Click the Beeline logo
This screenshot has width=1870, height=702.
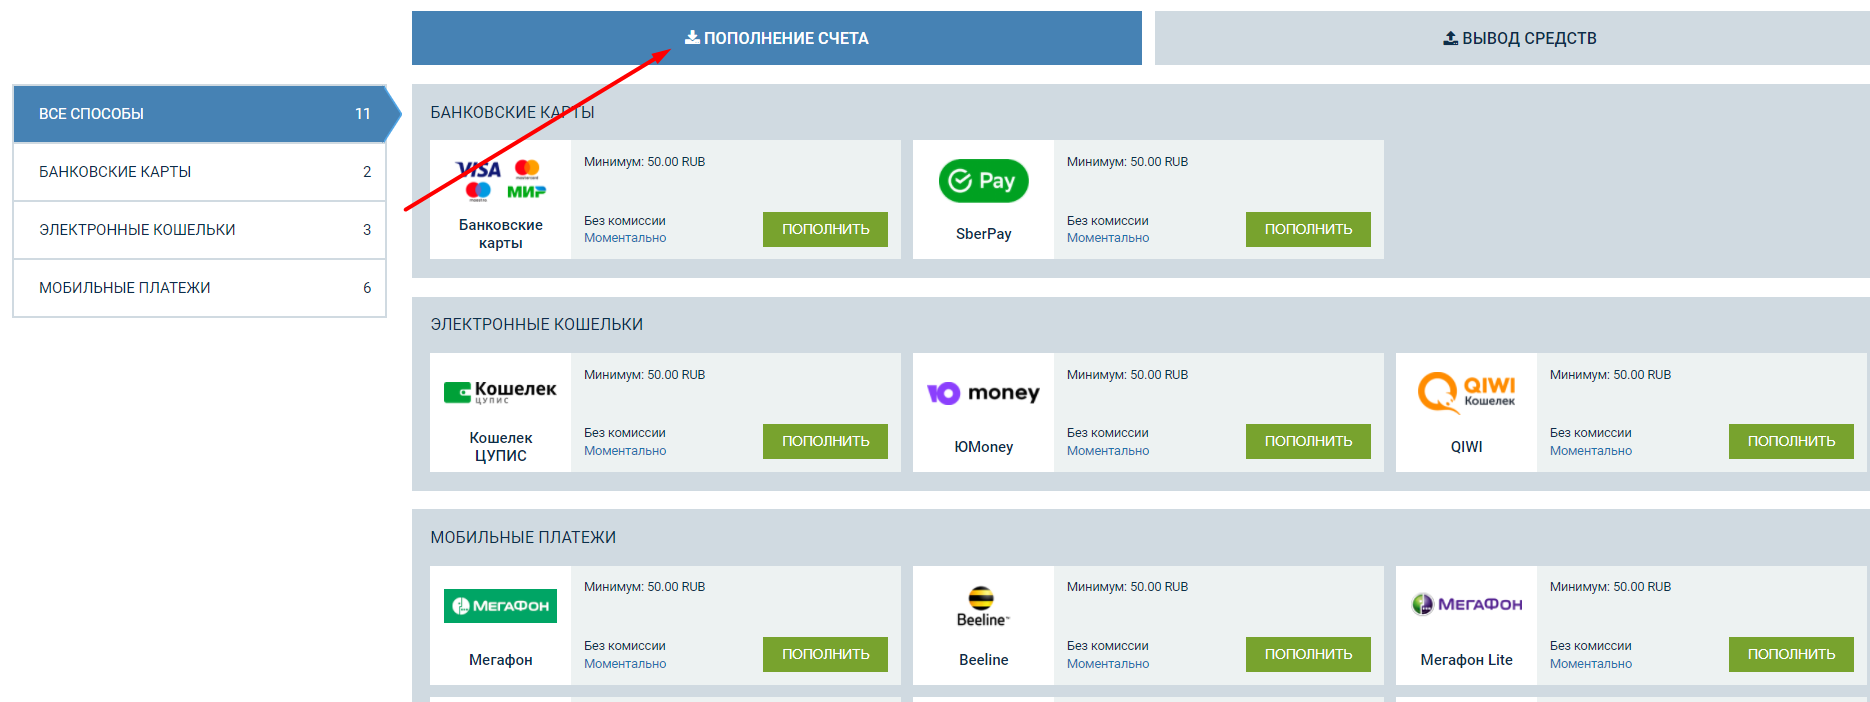[x=983, y=607]
